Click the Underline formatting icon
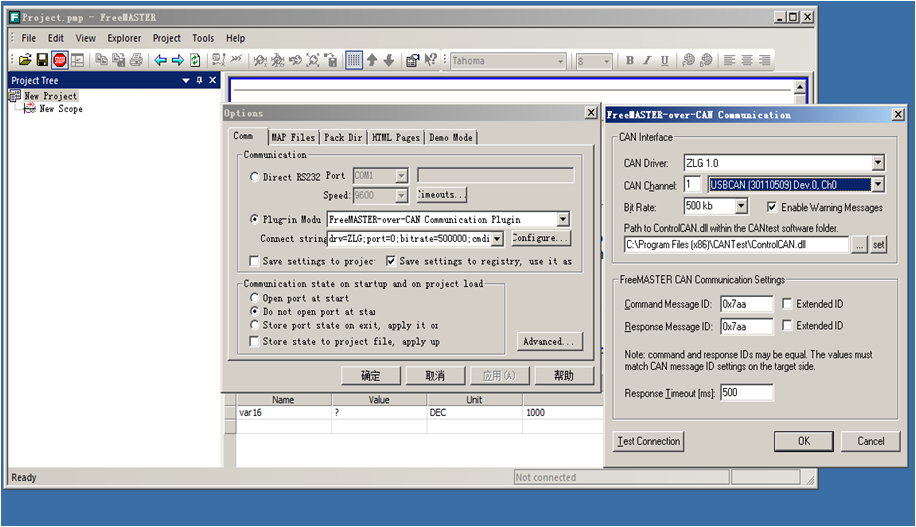 click(664, 60)
